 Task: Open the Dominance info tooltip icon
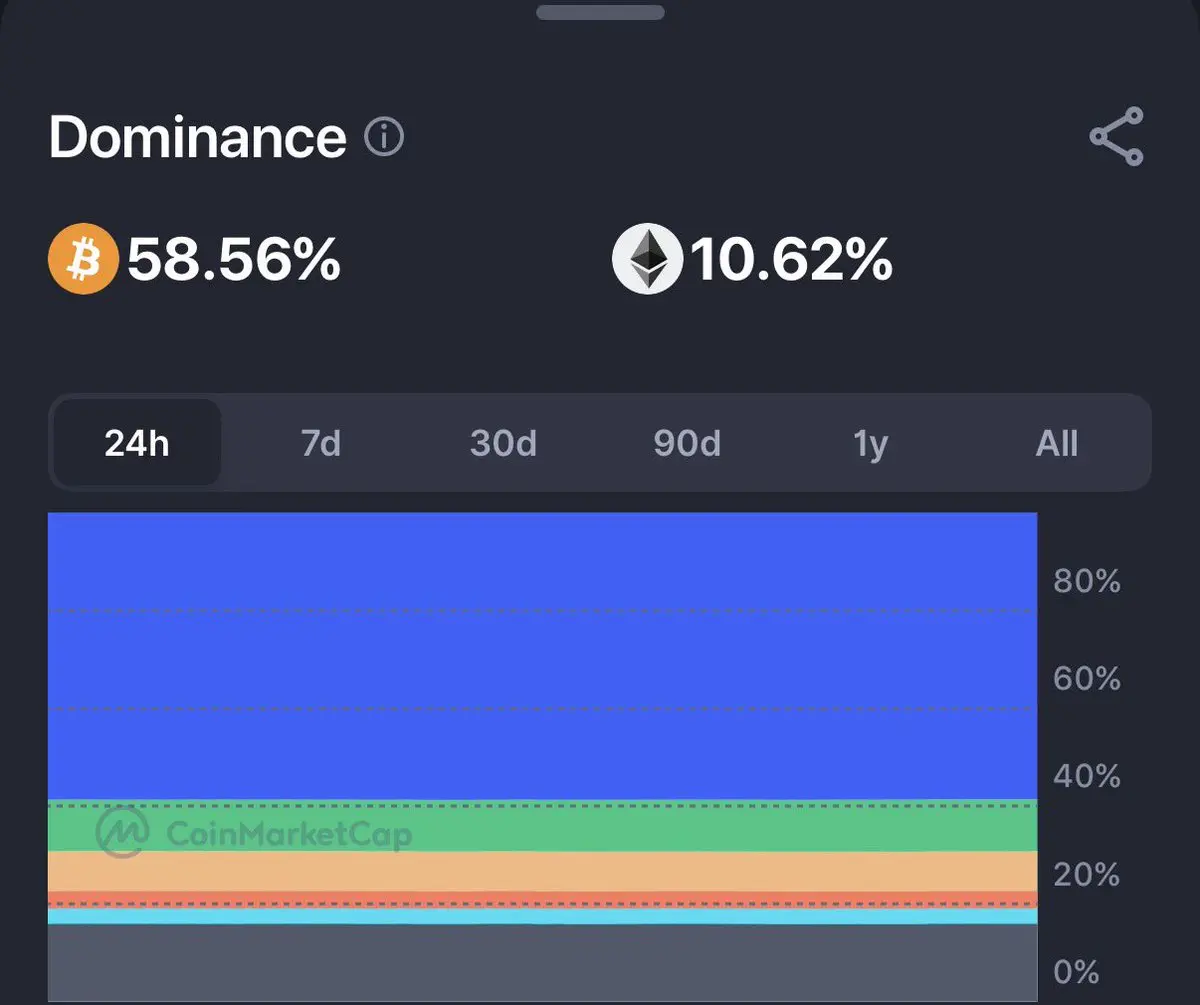coord(384,137)
